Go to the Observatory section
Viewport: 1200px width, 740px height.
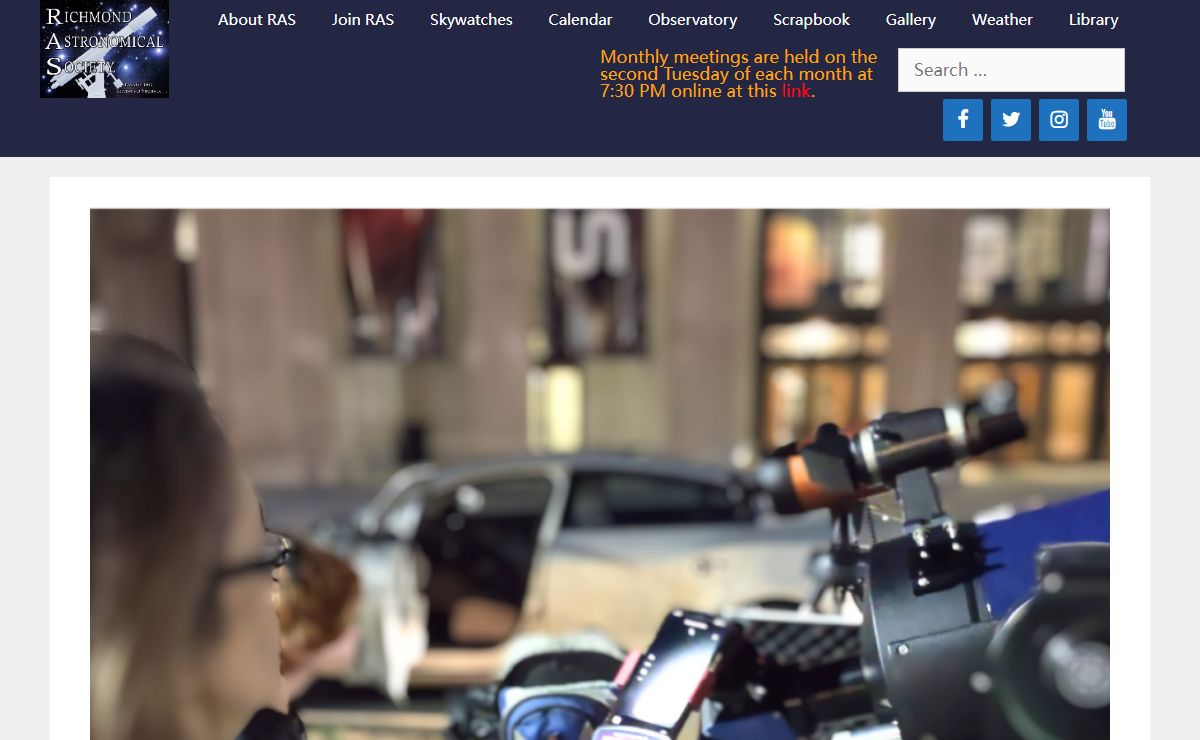(x=692, y=20)
